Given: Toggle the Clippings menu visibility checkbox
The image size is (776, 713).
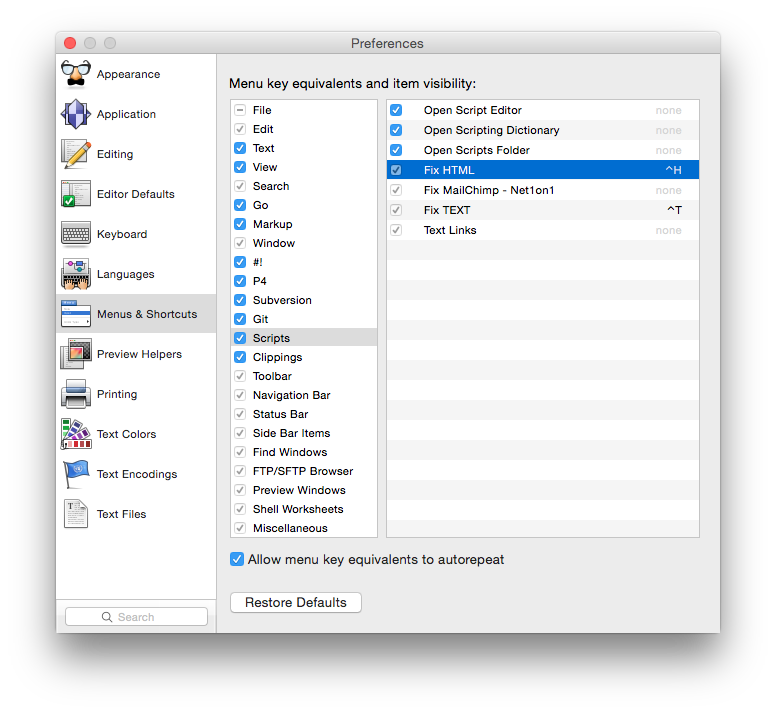Looking at the screenshot, I should pyautogui.click(x=240, y=357).
